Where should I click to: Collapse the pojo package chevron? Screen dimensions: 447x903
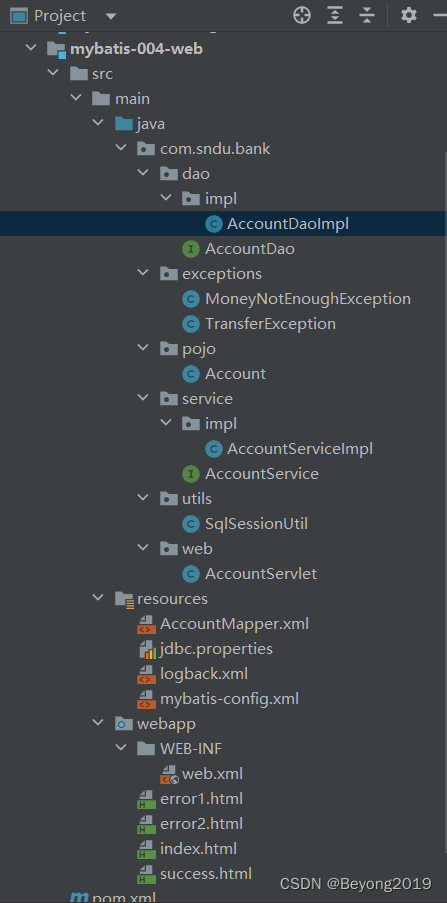tap(143, 348)
